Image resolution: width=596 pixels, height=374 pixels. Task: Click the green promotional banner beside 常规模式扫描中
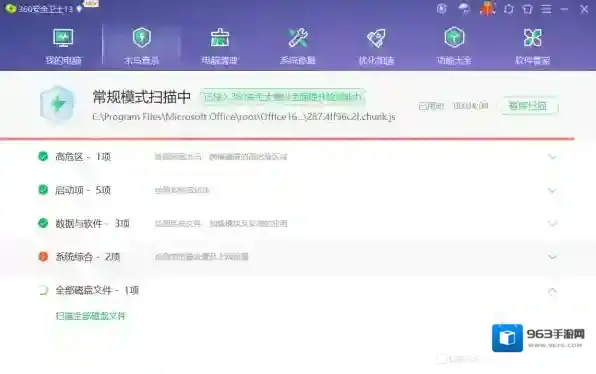[x=282, y=97]
